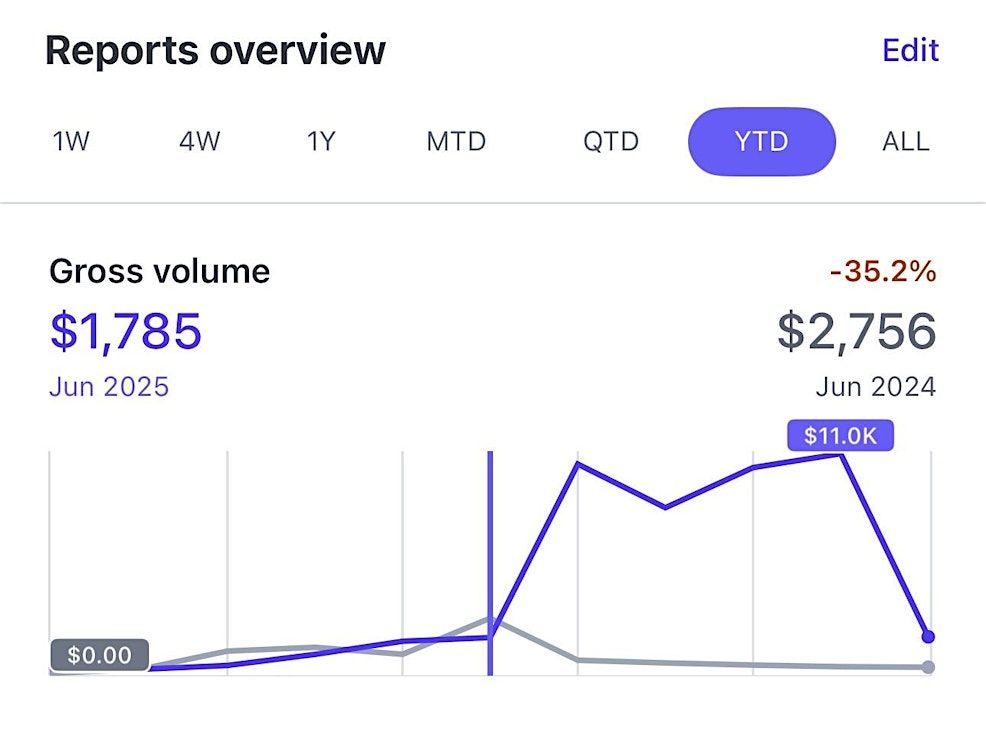
Task: Tap the $11.0K chart peak label
Action: click(x=839, y=436)
